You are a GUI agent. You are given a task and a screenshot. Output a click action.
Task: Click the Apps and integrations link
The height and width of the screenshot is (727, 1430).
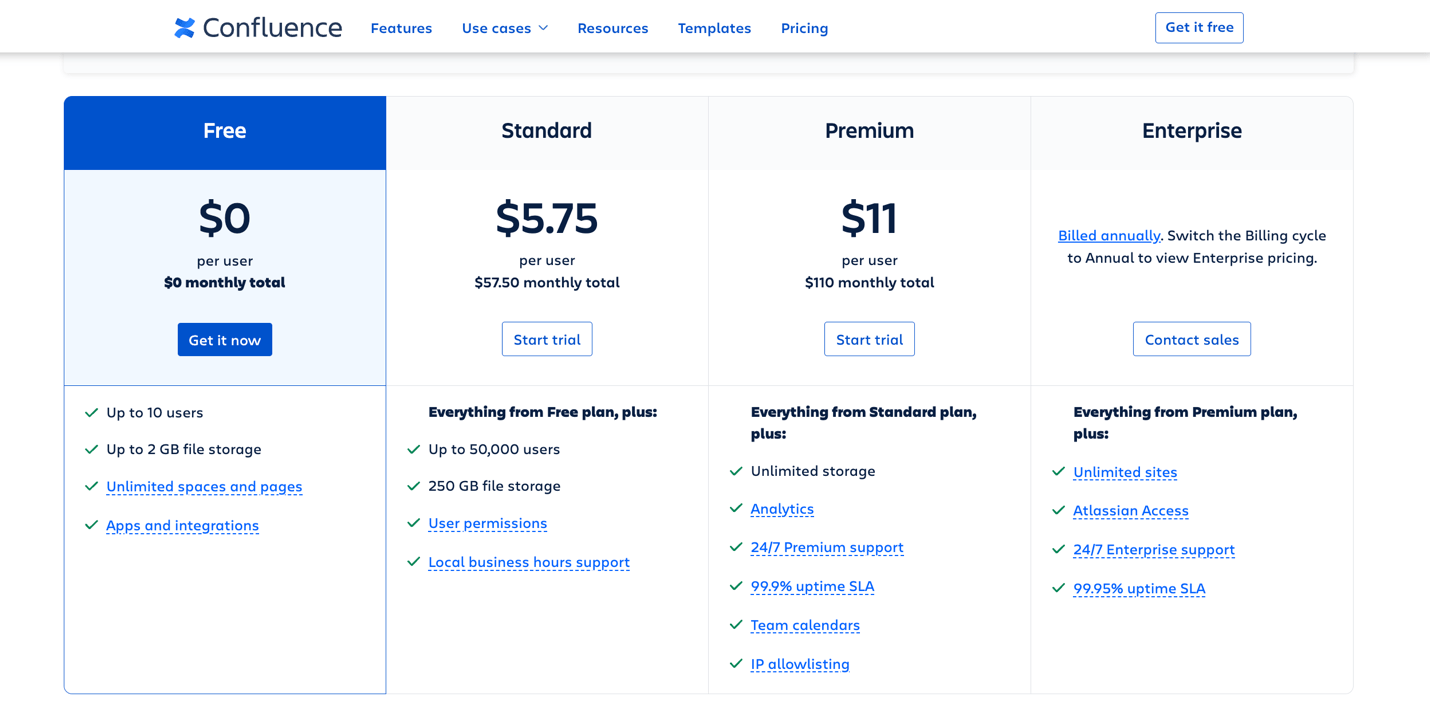click(x=182, y=525)
